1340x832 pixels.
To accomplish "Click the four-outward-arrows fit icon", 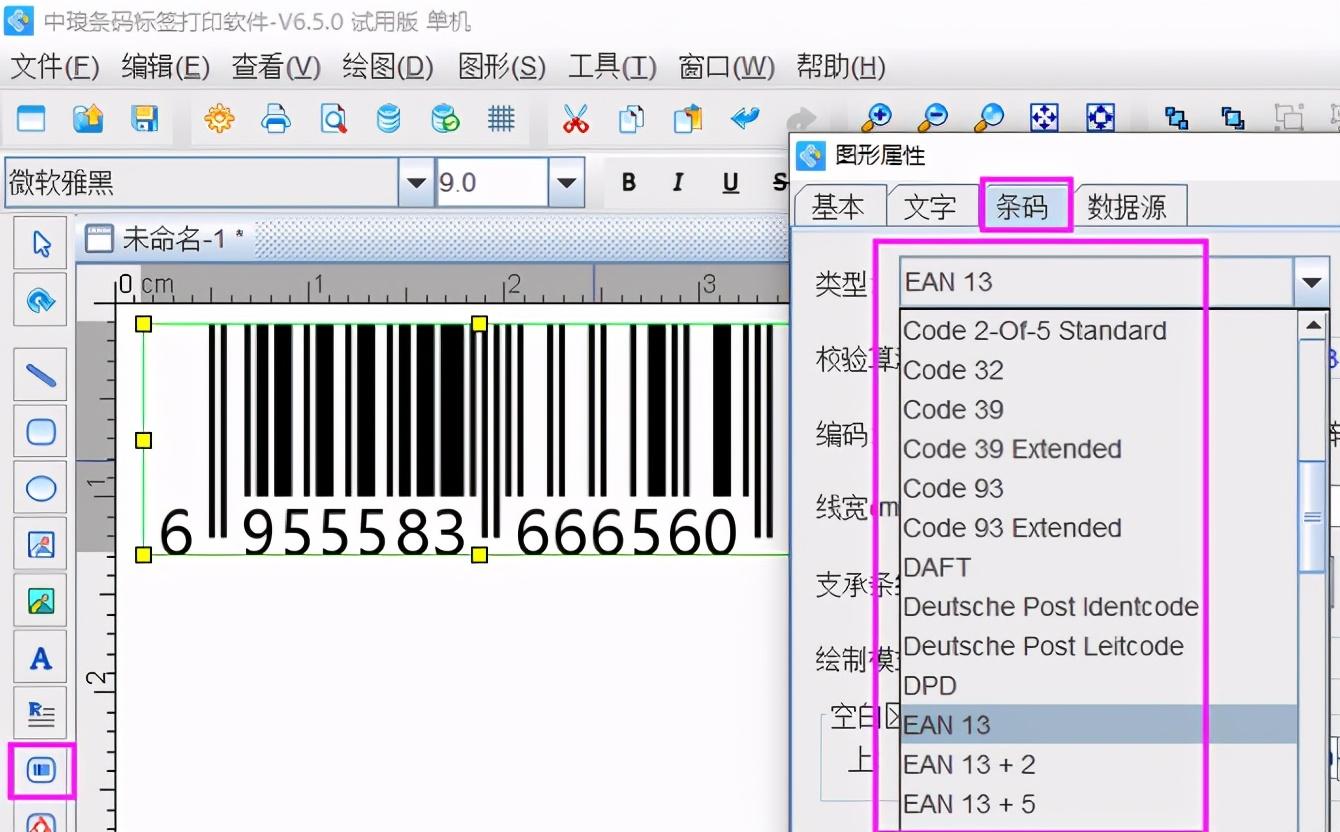I will point(1045,117).
